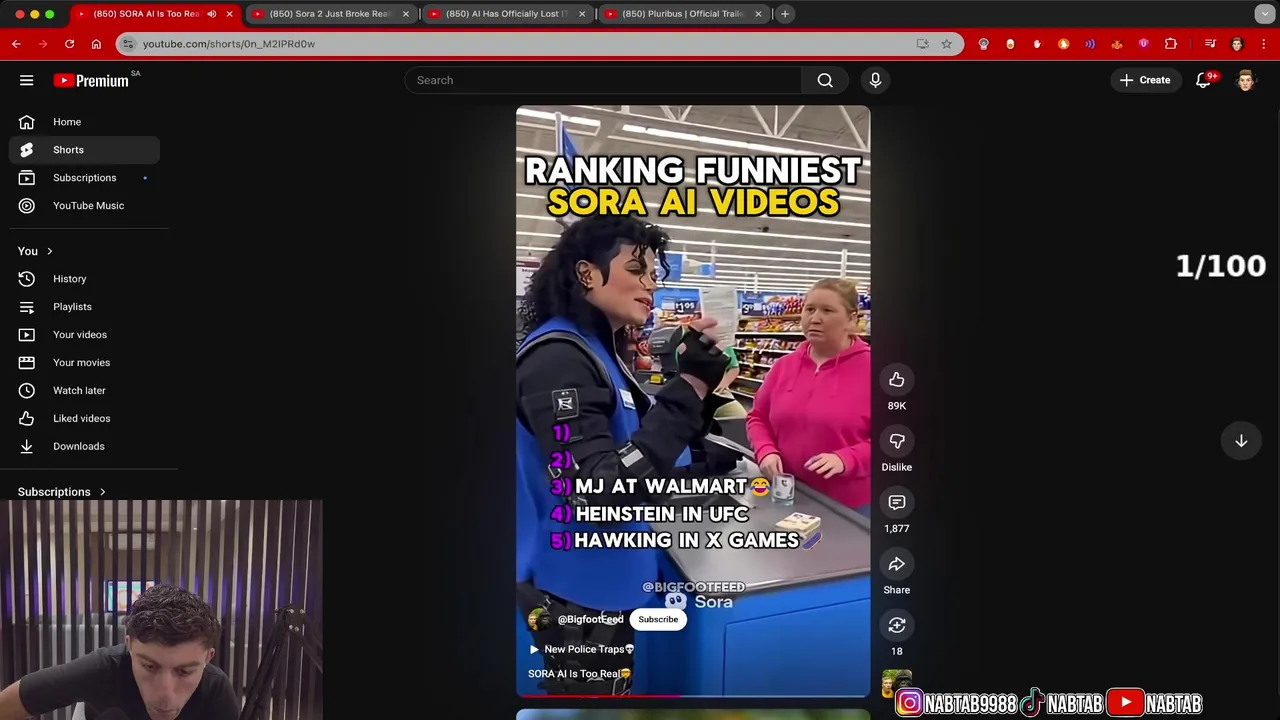Like the Short with thumbs up

897,379
